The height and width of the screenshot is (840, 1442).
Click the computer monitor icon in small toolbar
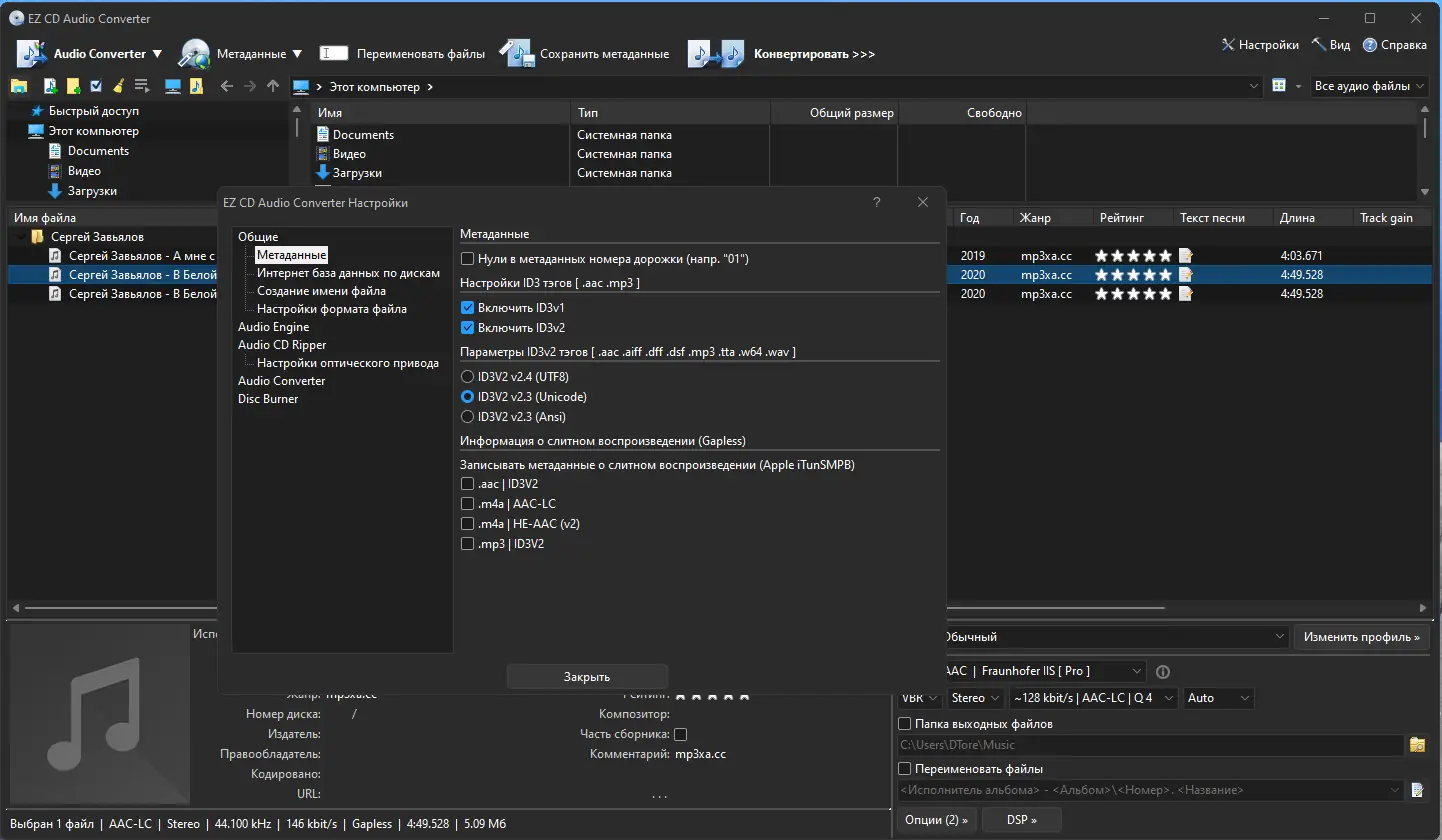[173, 87]
